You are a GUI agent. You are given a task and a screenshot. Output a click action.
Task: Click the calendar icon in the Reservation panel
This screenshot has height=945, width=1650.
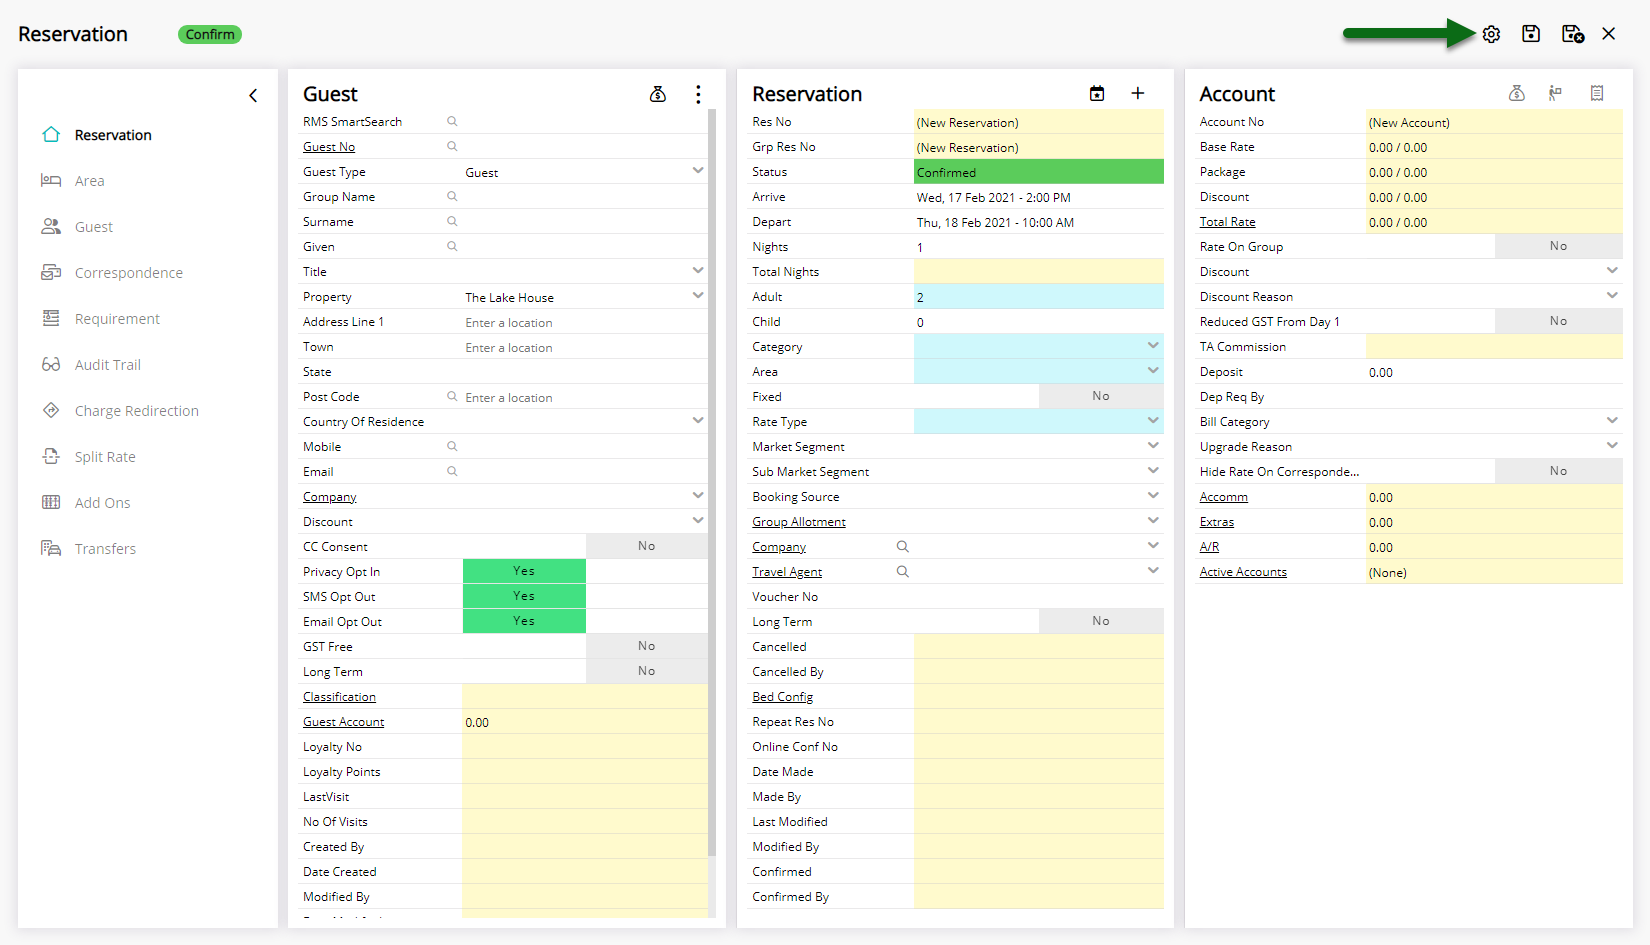pos(1097,93)
